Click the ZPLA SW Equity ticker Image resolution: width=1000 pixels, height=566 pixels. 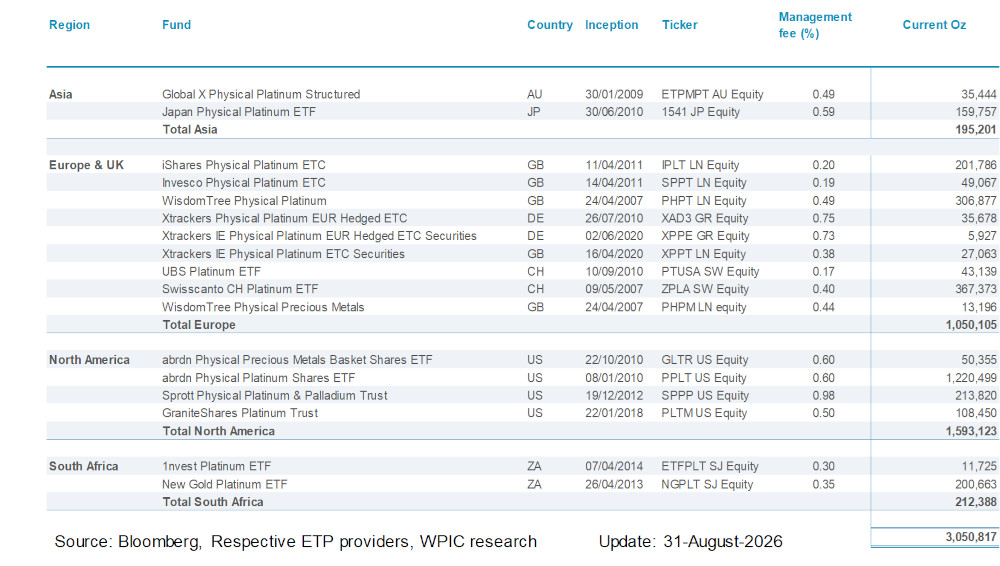705,289
